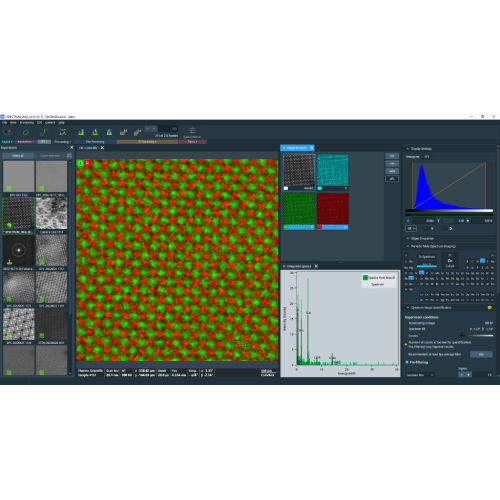Click the red color swatch under red map
The width and height of the screenshot is (500, 500).
pyautogui.click(x=320, y=227)
